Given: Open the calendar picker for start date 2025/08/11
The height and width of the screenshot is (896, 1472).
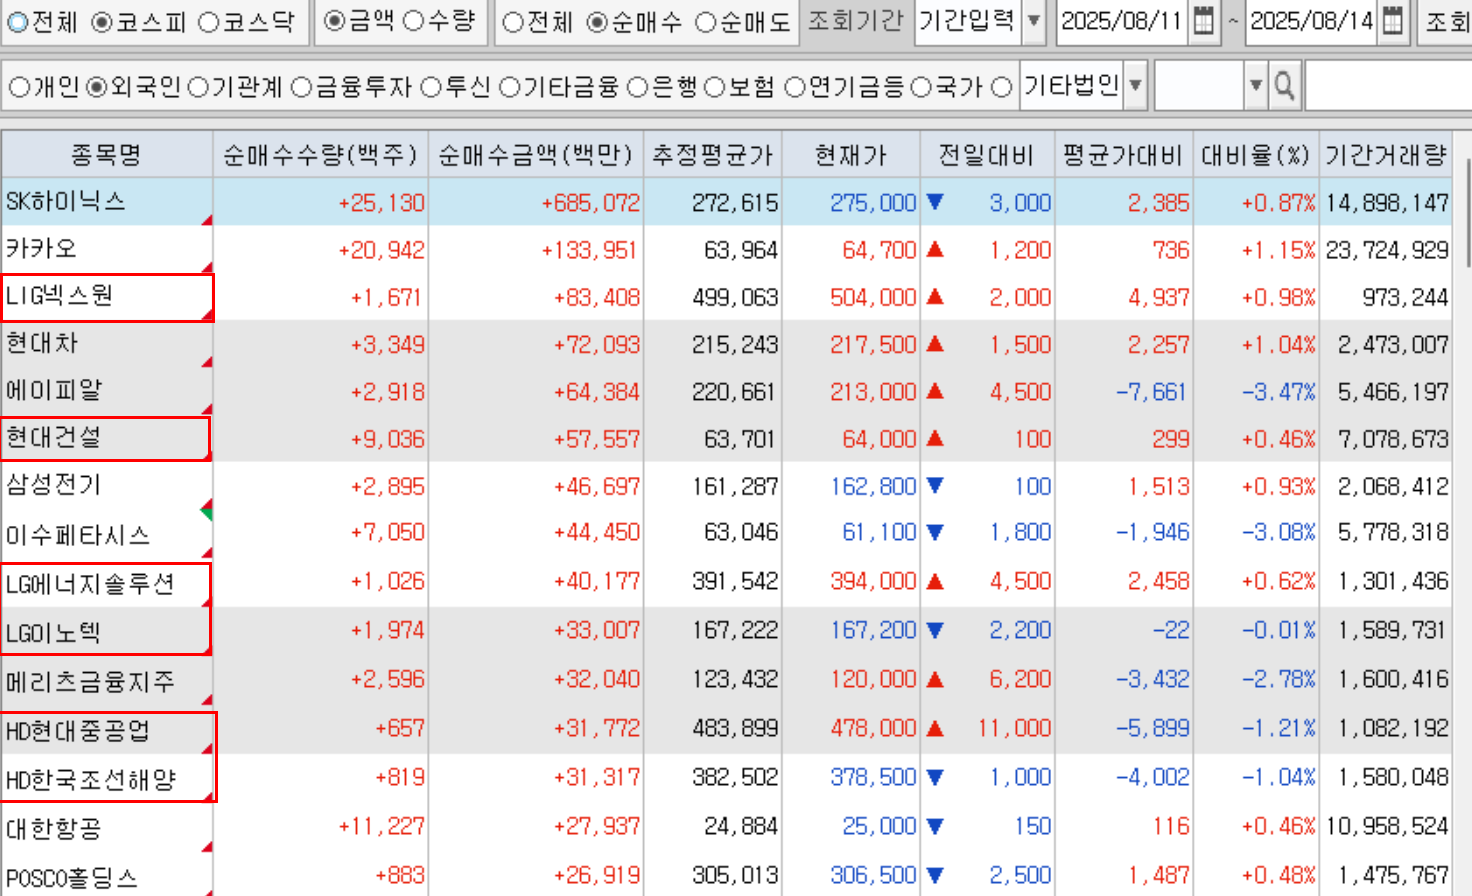Looking at the screenshot, I should [x=1204, y=21].
